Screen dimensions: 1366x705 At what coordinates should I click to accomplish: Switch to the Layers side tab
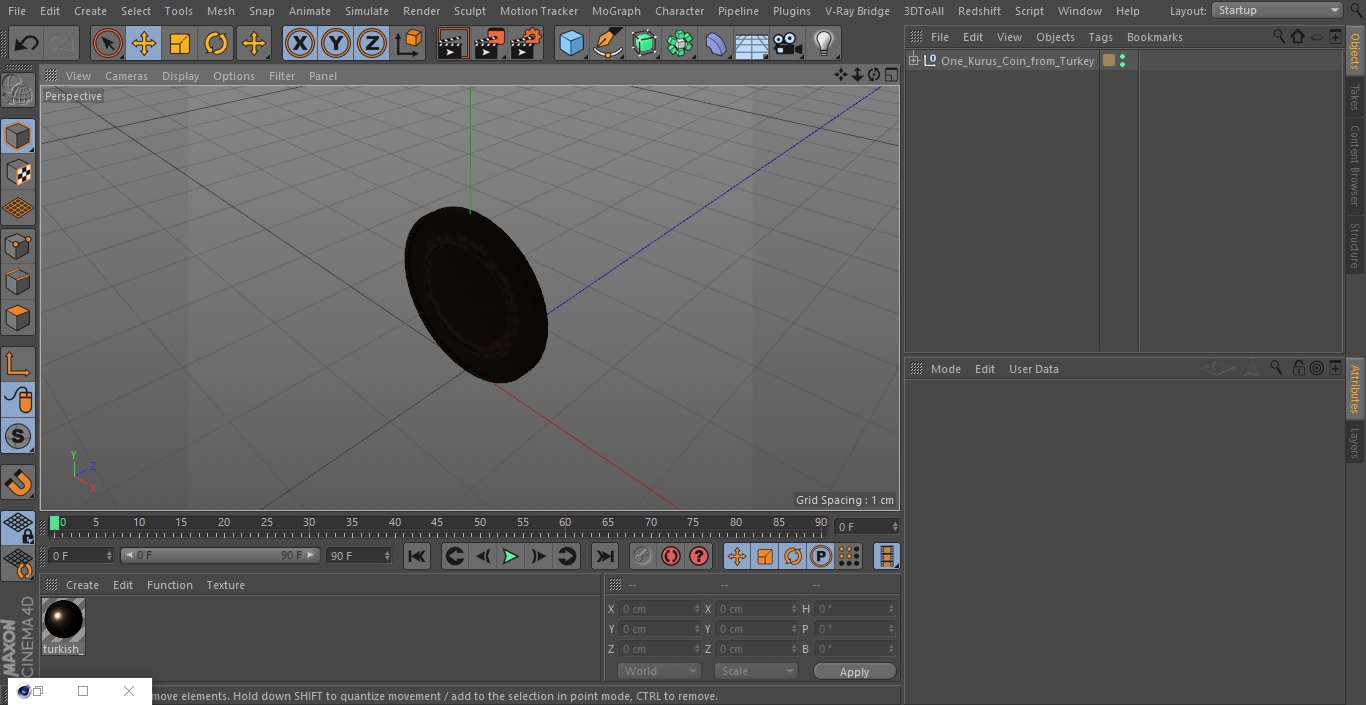(1355, 443)
